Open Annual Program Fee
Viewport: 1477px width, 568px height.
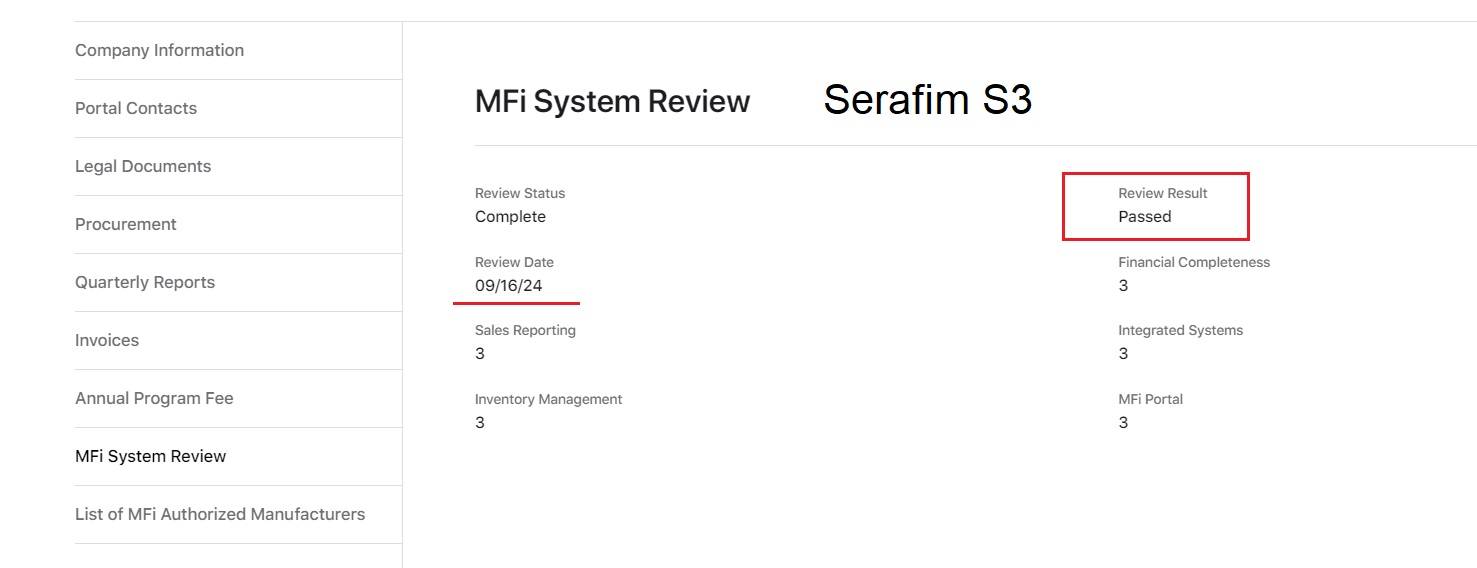click(154, 398)
